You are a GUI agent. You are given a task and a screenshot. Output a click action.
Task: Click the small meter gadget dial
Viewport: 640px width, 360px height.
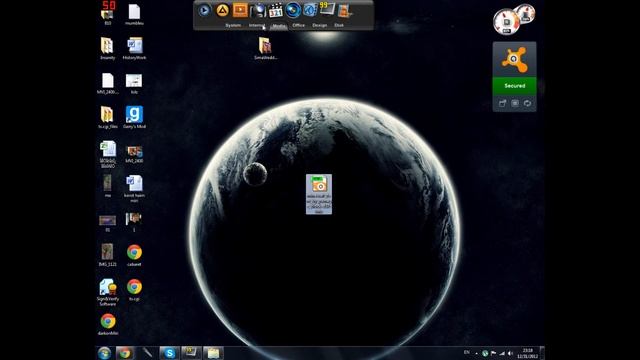(525, 13)
